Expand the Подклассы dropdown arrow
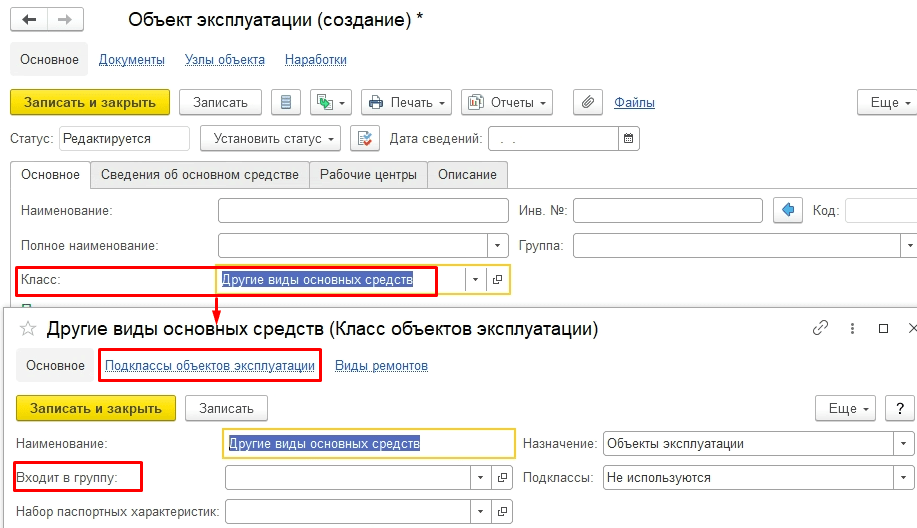This screenshot has height=528, width=917. [904, 478]
